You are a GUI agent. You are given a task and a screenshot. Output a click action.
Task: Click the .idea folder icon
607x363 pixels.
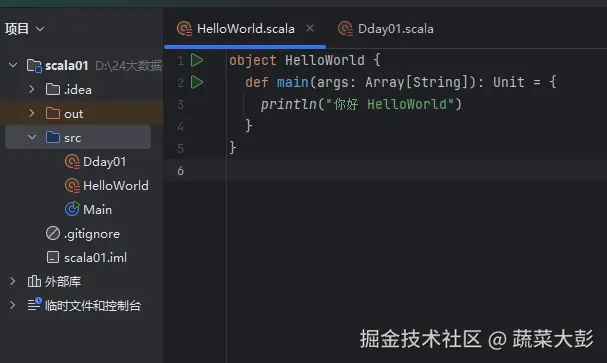click(53, 89)
